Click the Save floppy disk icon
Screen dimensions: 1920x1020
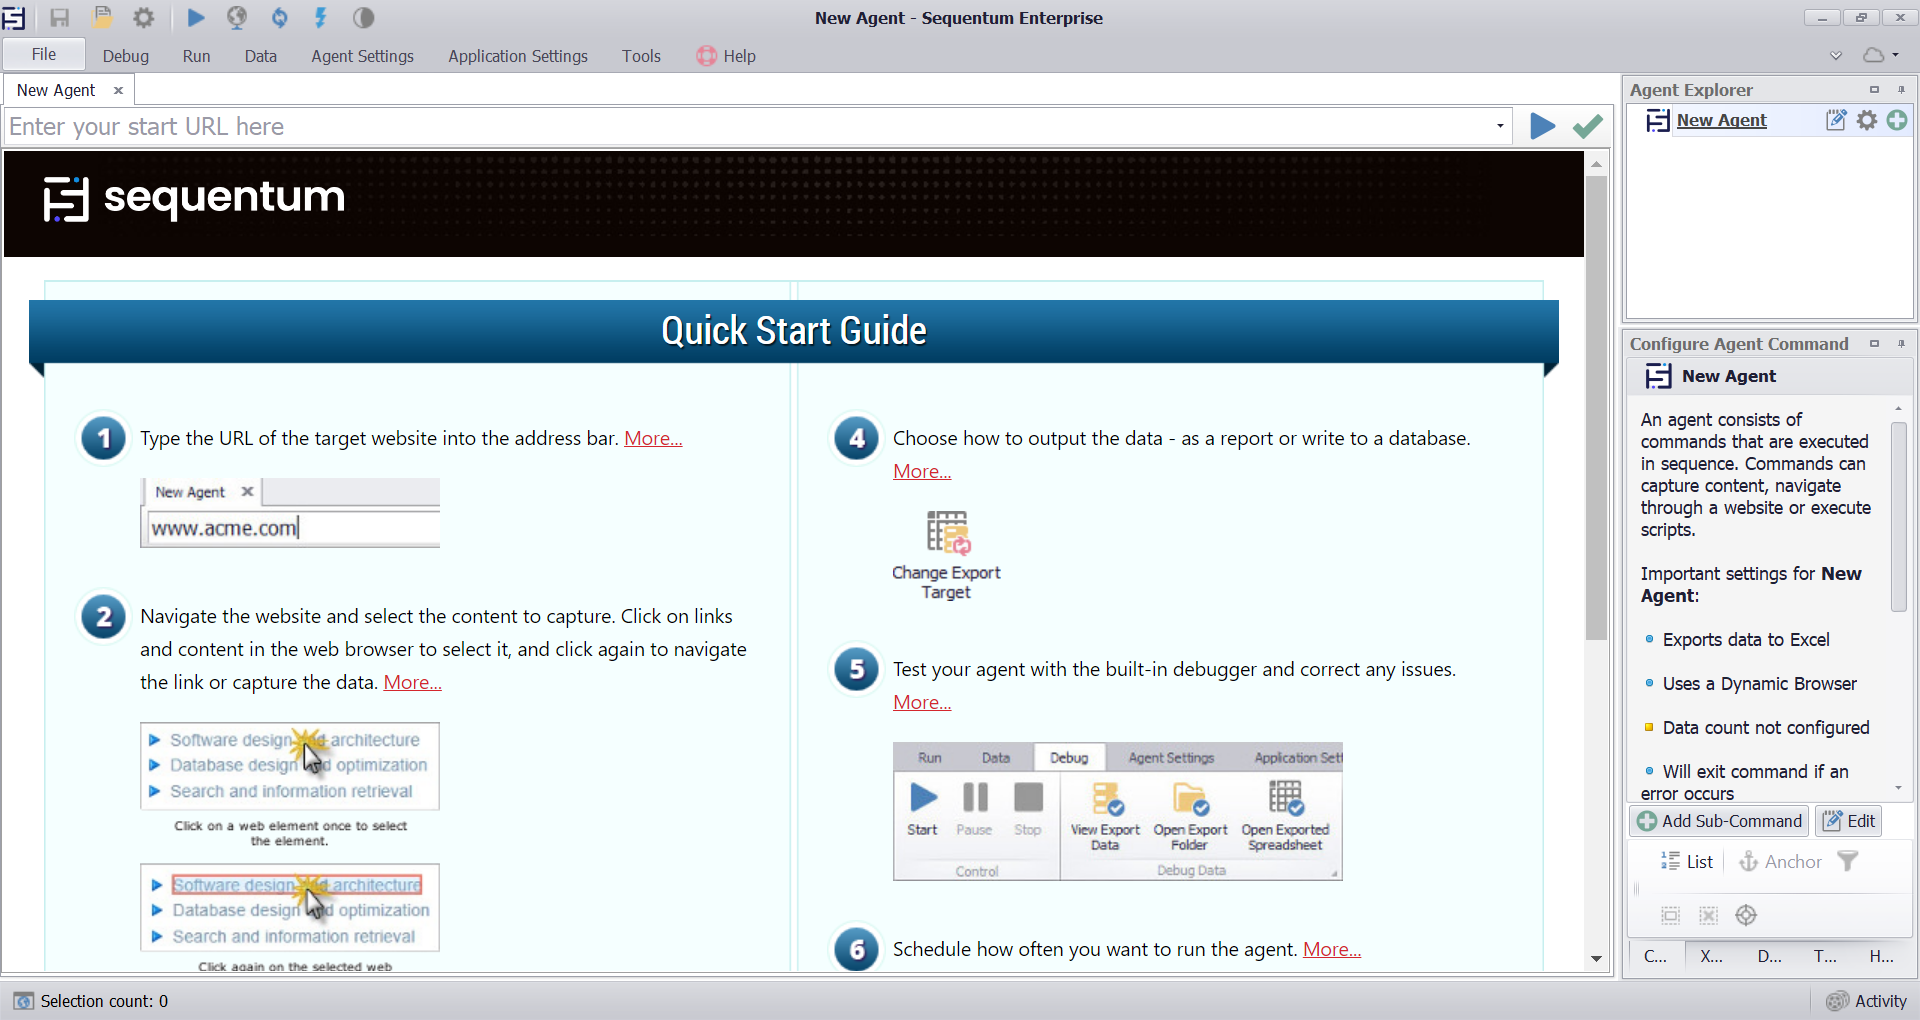point(59,17)
